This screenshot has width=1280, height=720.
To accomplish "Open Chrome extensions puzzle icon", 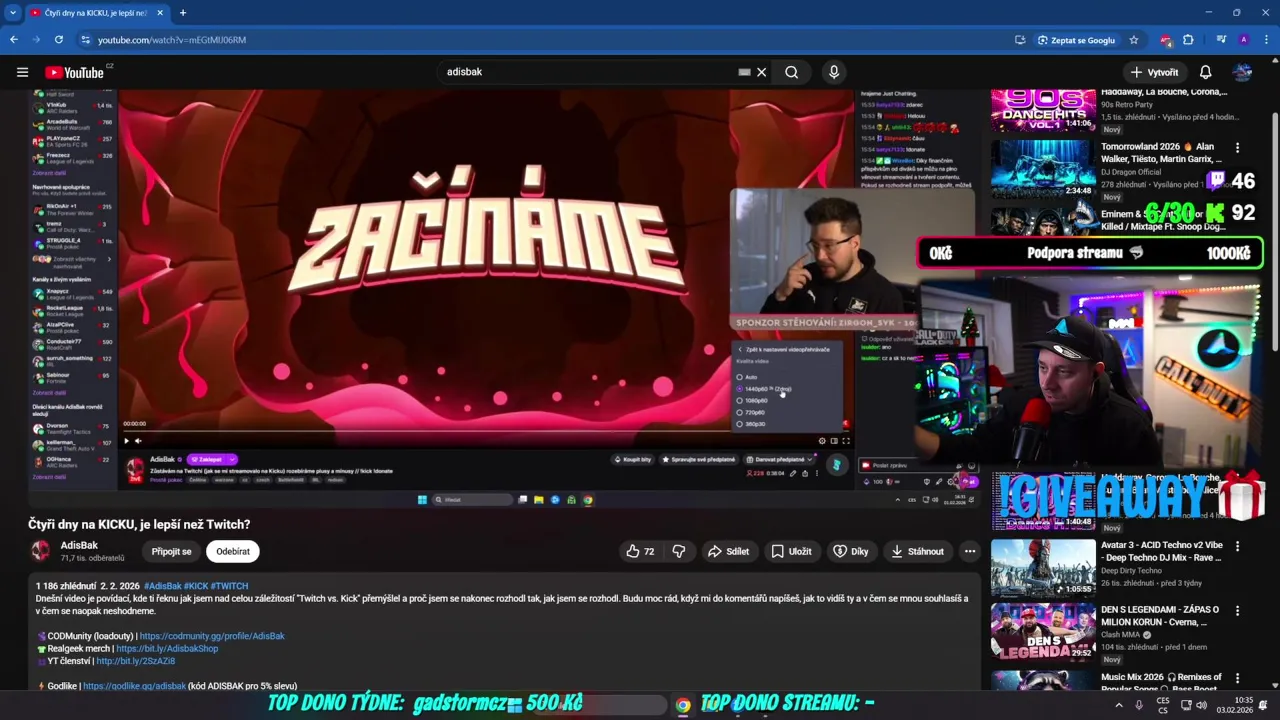I will pos(1188,40).
